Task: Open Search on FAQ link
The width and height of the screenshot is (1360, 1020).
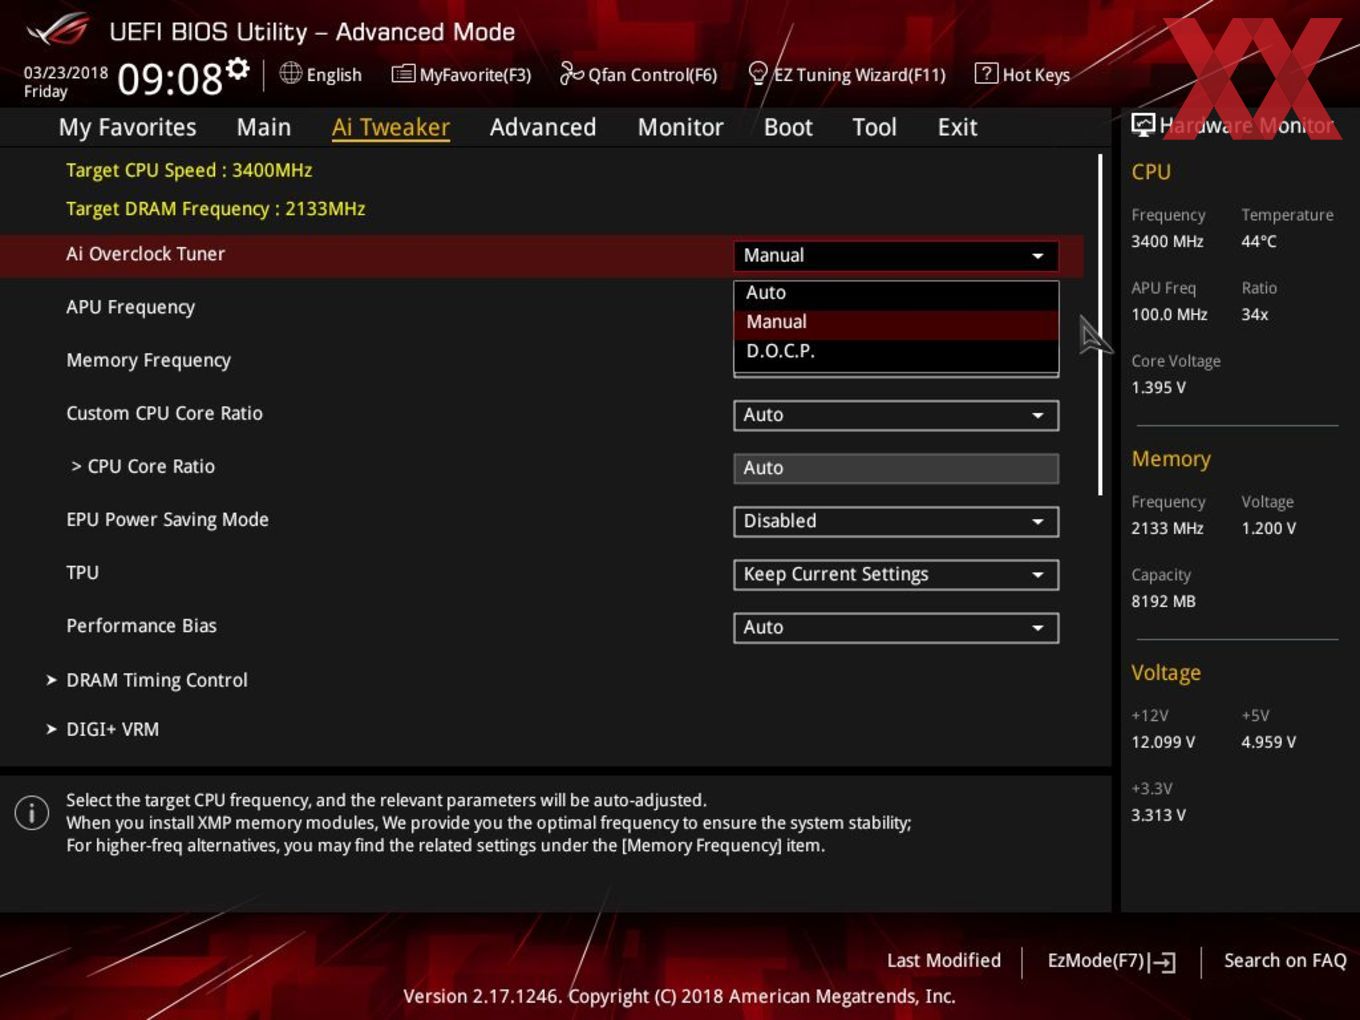Action: (1285, 960)
